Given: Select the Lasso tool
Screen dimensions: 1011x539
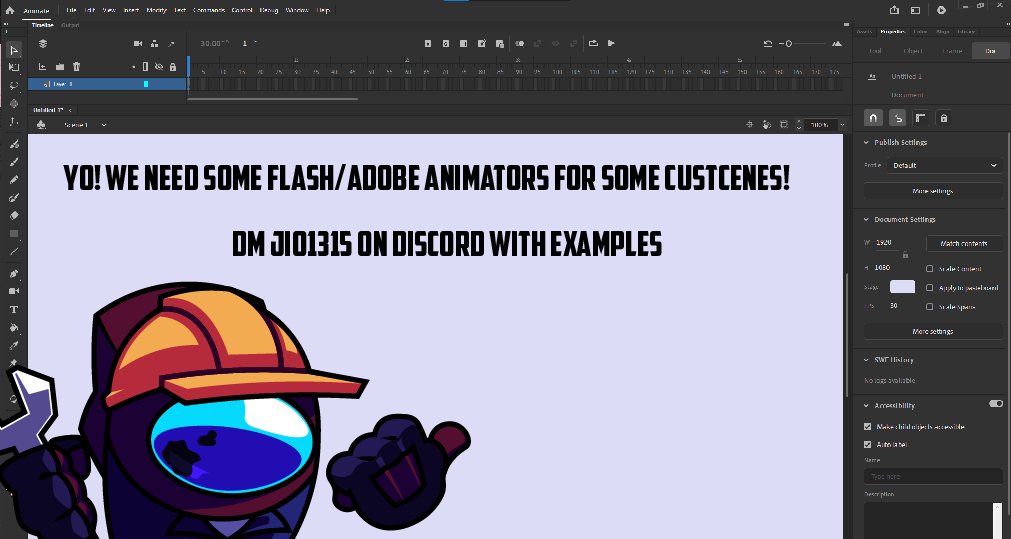Looking at the screenshot, I should click(x=14, y=85).
